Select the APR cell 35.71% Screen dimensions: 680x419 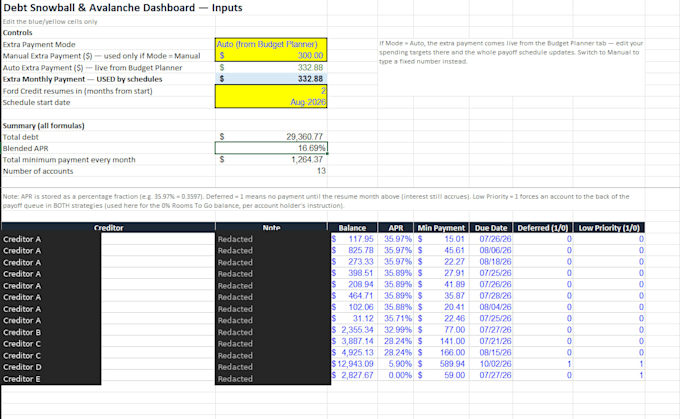coord(396,318)
